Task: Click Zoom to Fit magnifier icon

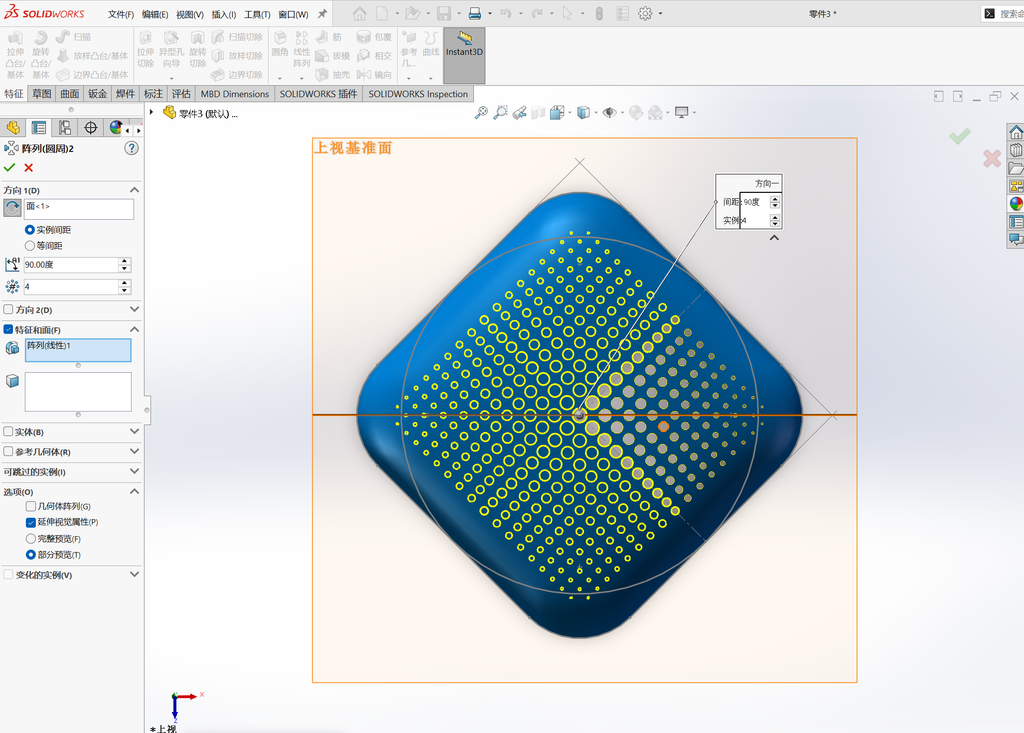Action: coord(481,112)
